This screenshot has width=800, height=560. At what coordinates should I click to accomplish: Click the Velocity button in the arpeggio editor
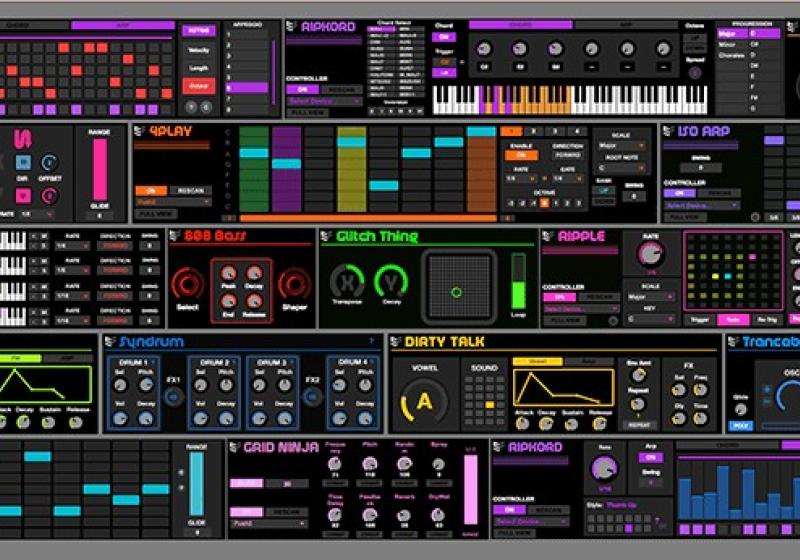coord(198,50)
